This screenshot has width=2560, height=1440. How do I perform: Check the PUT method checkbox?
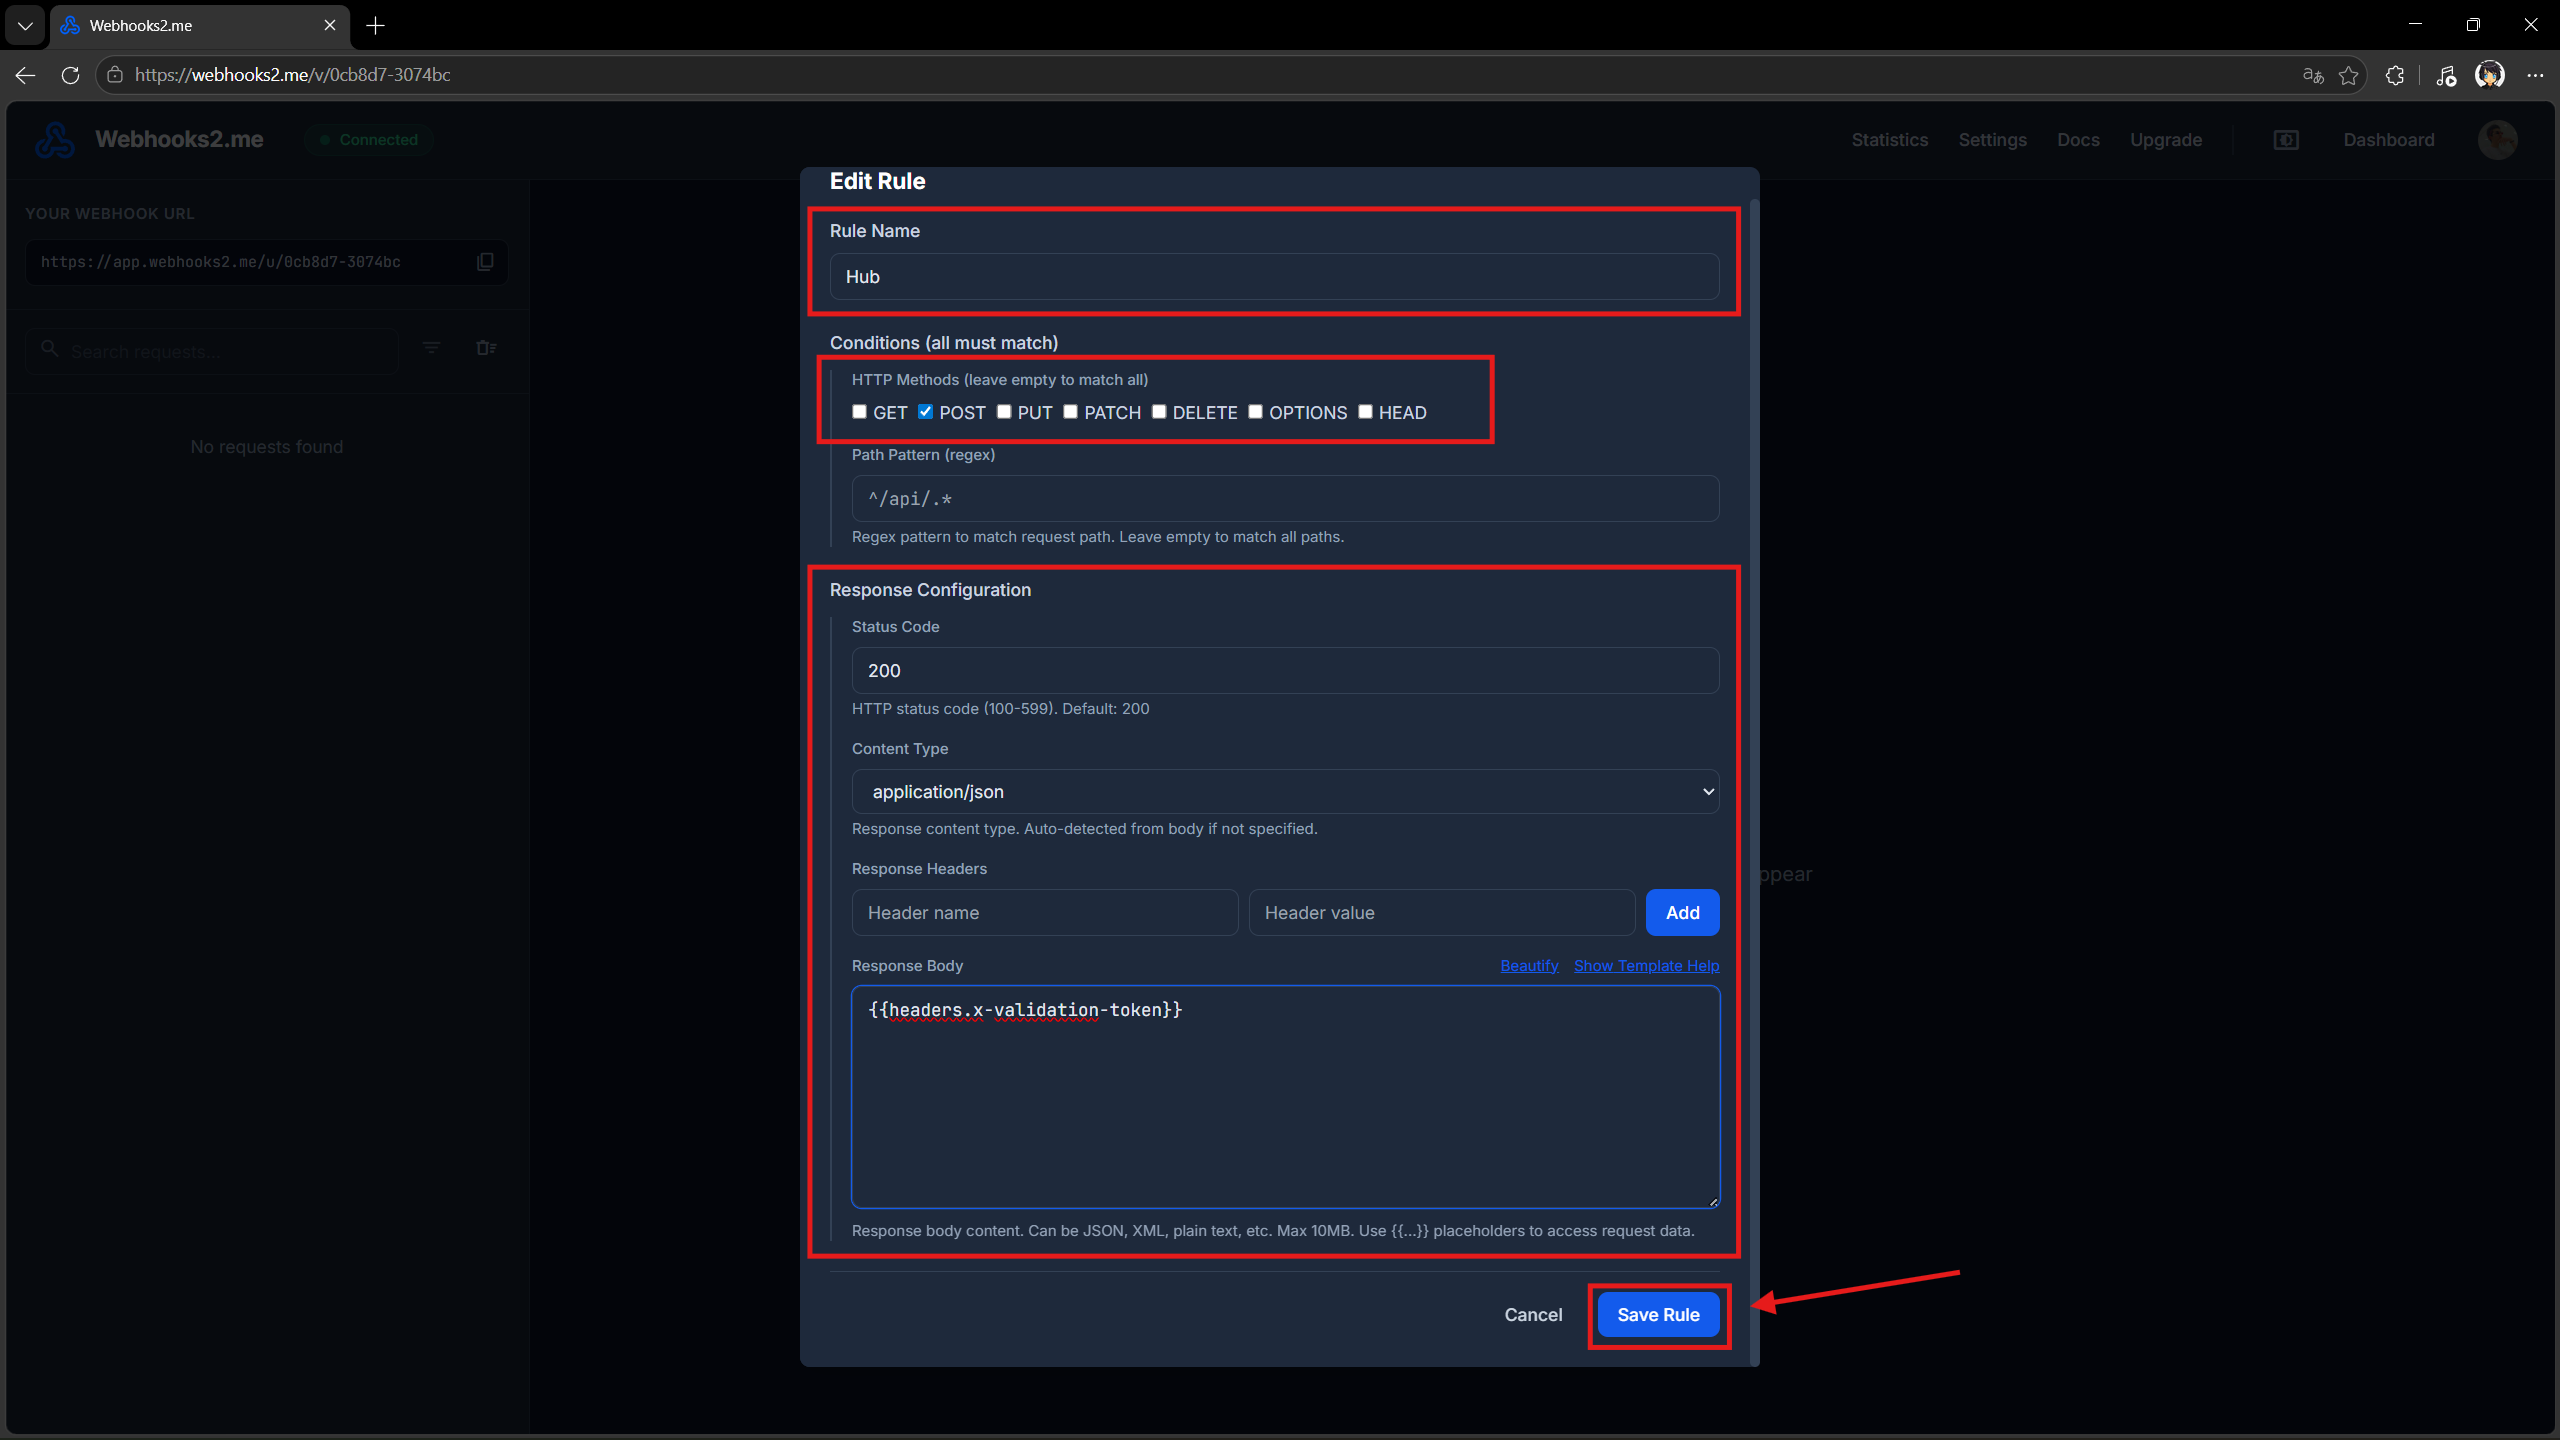(1004, 412)
